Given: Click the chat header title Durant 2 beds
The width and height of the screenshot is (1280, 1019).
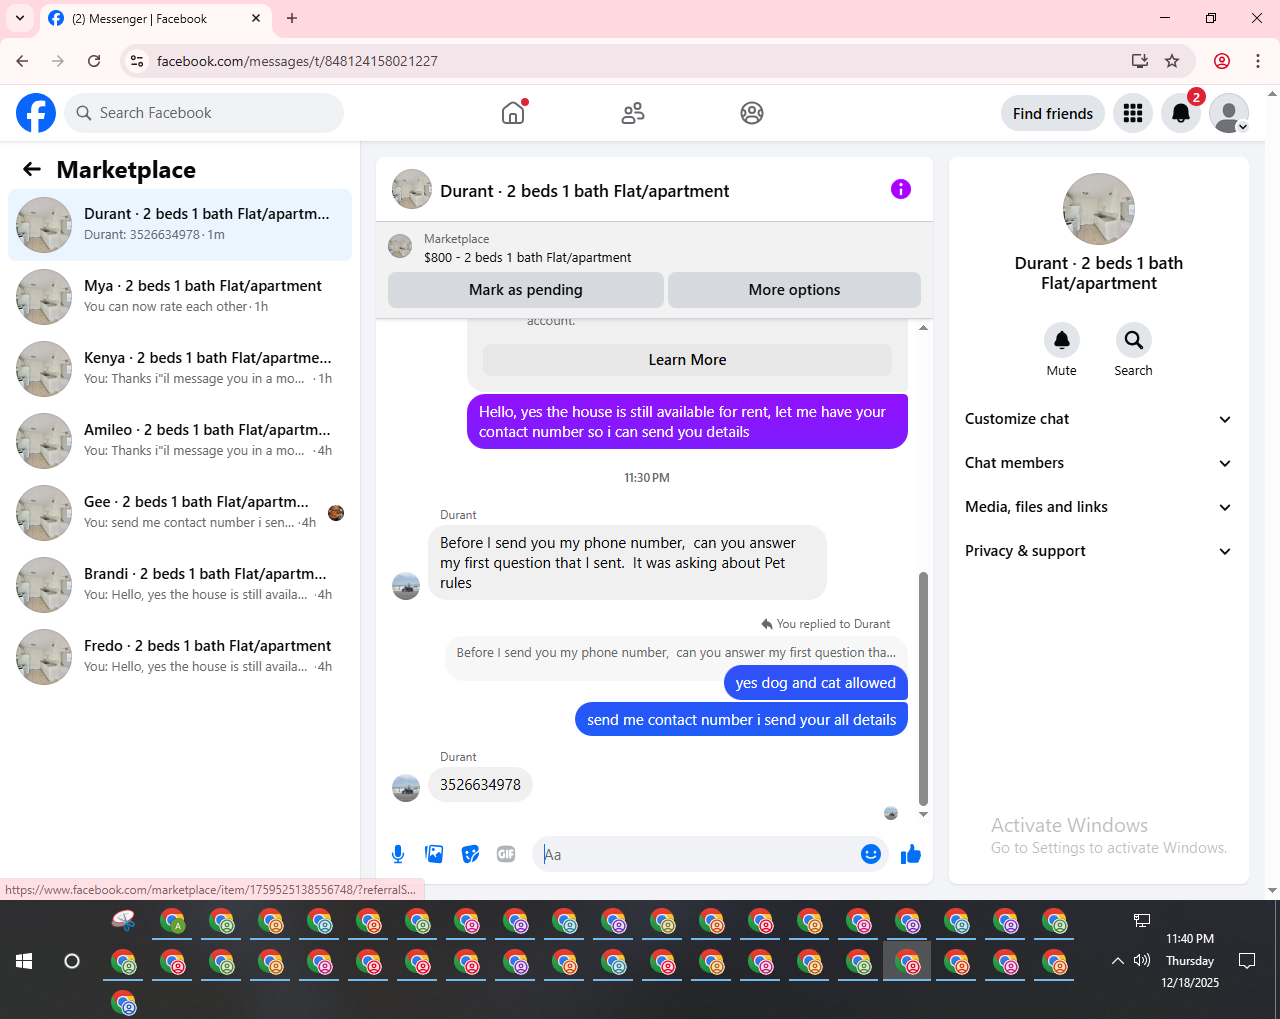Looking at the screenshot, I should click(585, 191).
